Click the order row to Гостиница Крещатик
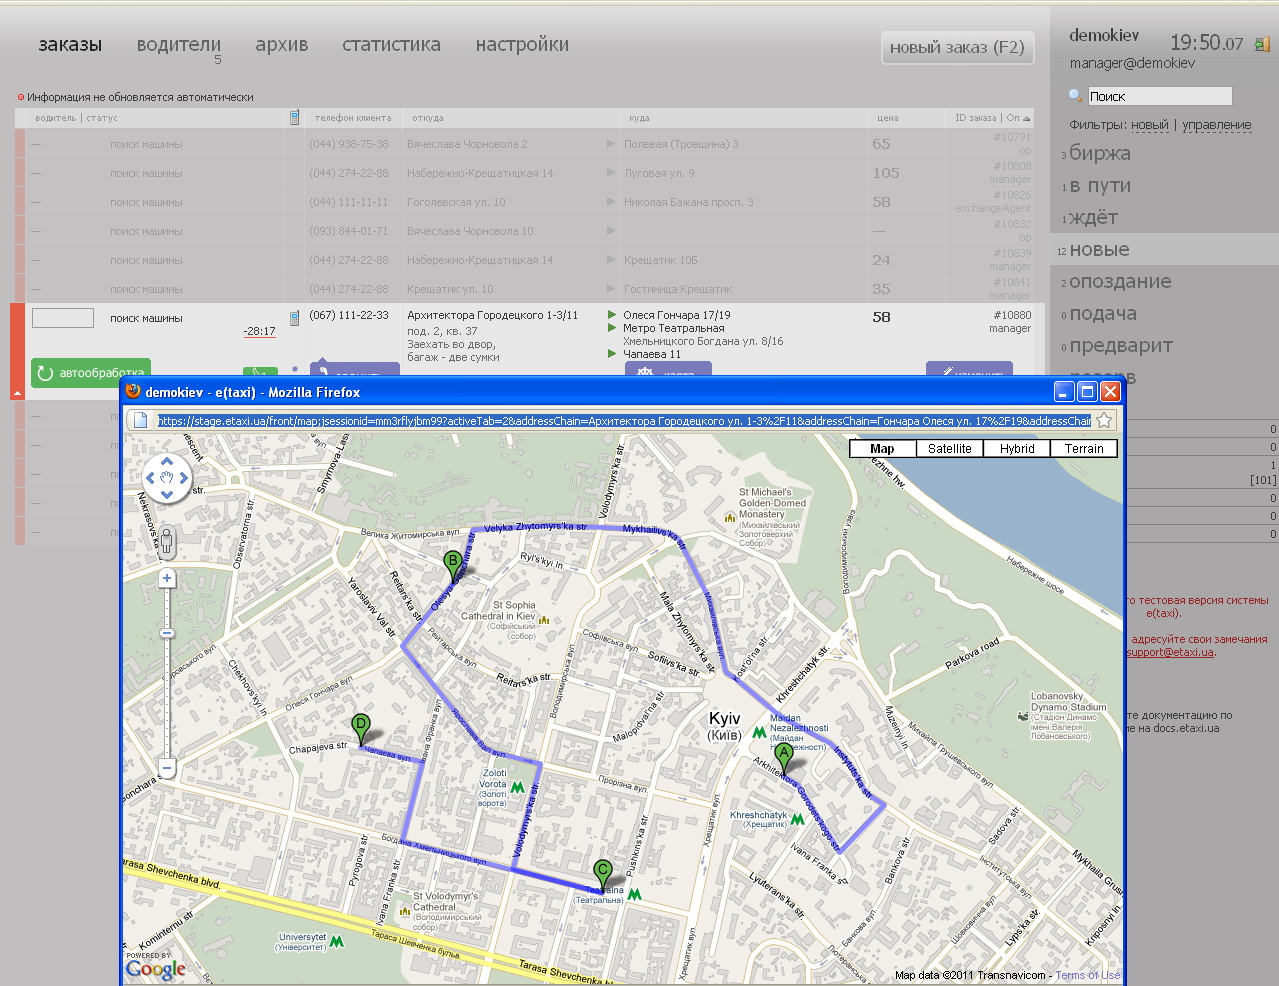 click(x=524, y=289)
